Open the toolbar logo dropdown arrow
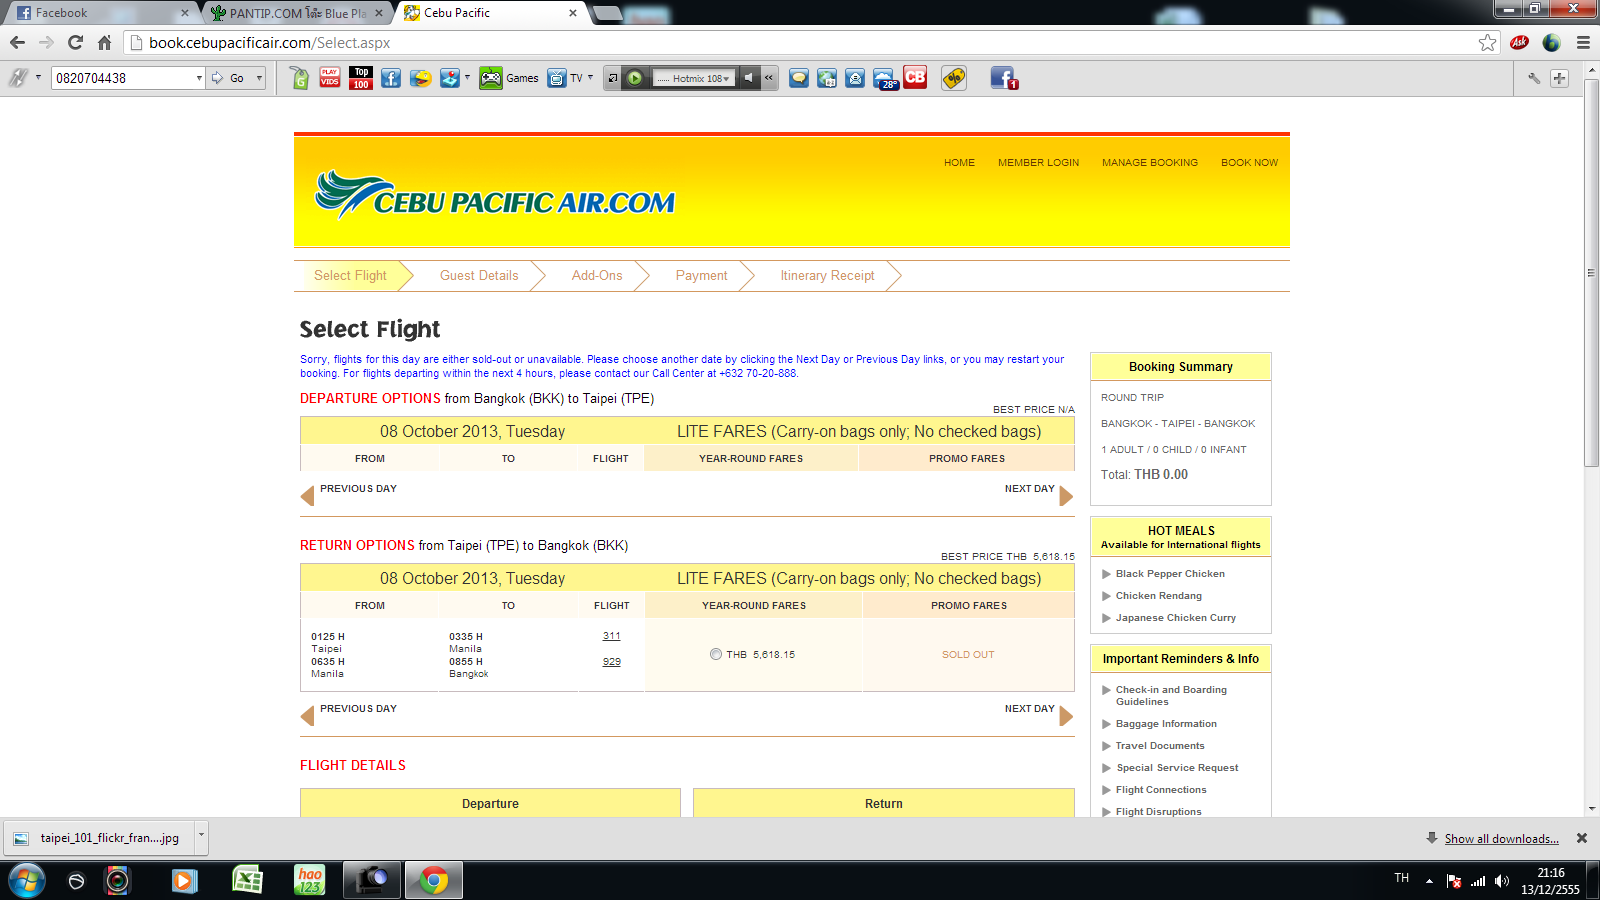The width and height of the screenshot is (1600, 900). pos(38,77)
